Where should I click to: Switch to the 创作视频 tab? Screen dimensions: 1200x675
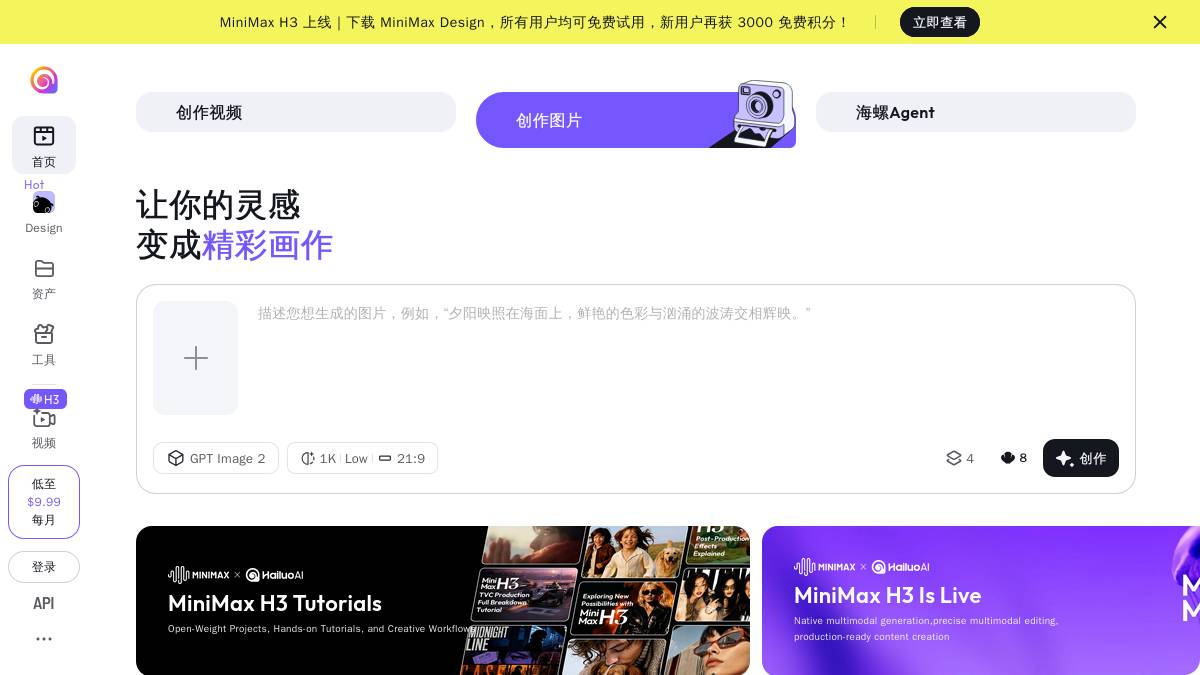click(x=296, y=112)
